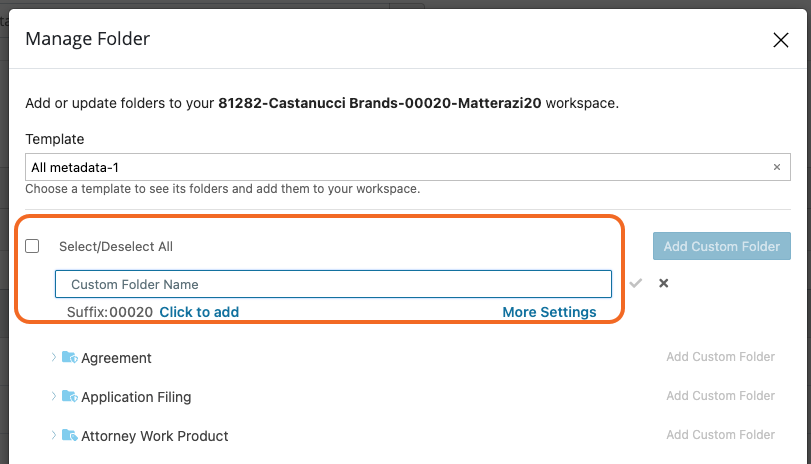
Task: Select the Application Filing folder name
Action: (136, 397)
